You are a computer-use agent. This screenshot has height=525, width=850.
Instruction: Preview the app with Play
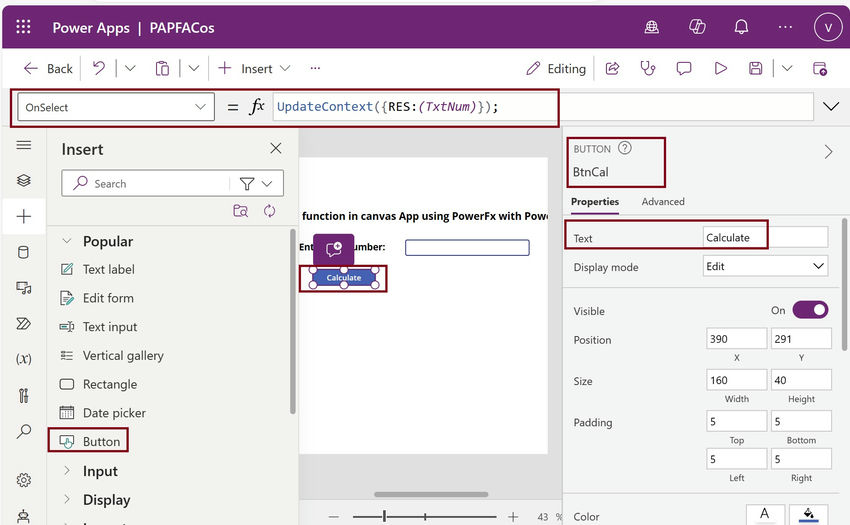click(x=720, y=68)
